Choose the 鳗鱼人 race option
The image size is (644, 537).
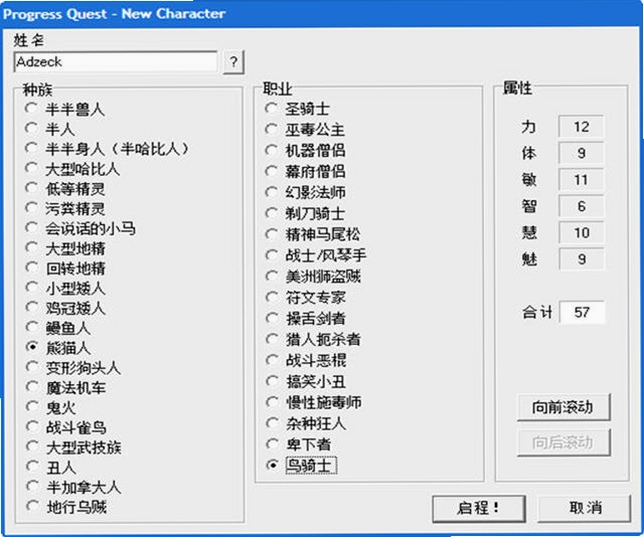point(58,327)
